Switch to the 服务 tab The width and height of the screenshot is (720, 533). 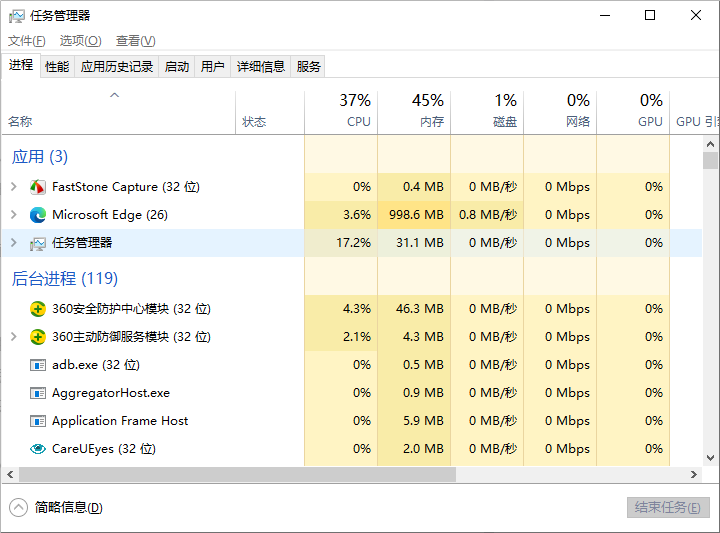click(308, 67)
